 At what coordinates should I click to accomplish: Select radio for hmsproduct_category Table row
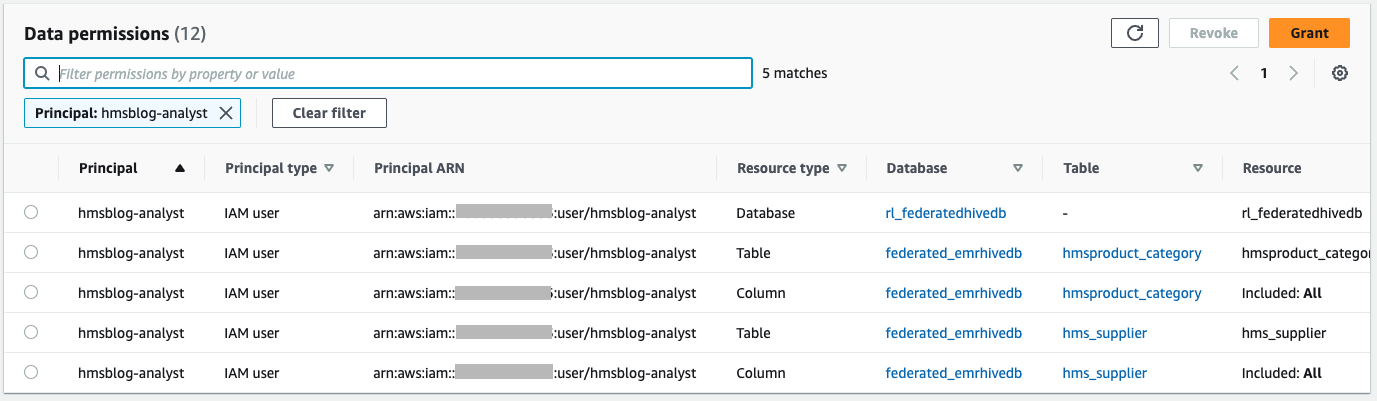[x=31, y=253]
